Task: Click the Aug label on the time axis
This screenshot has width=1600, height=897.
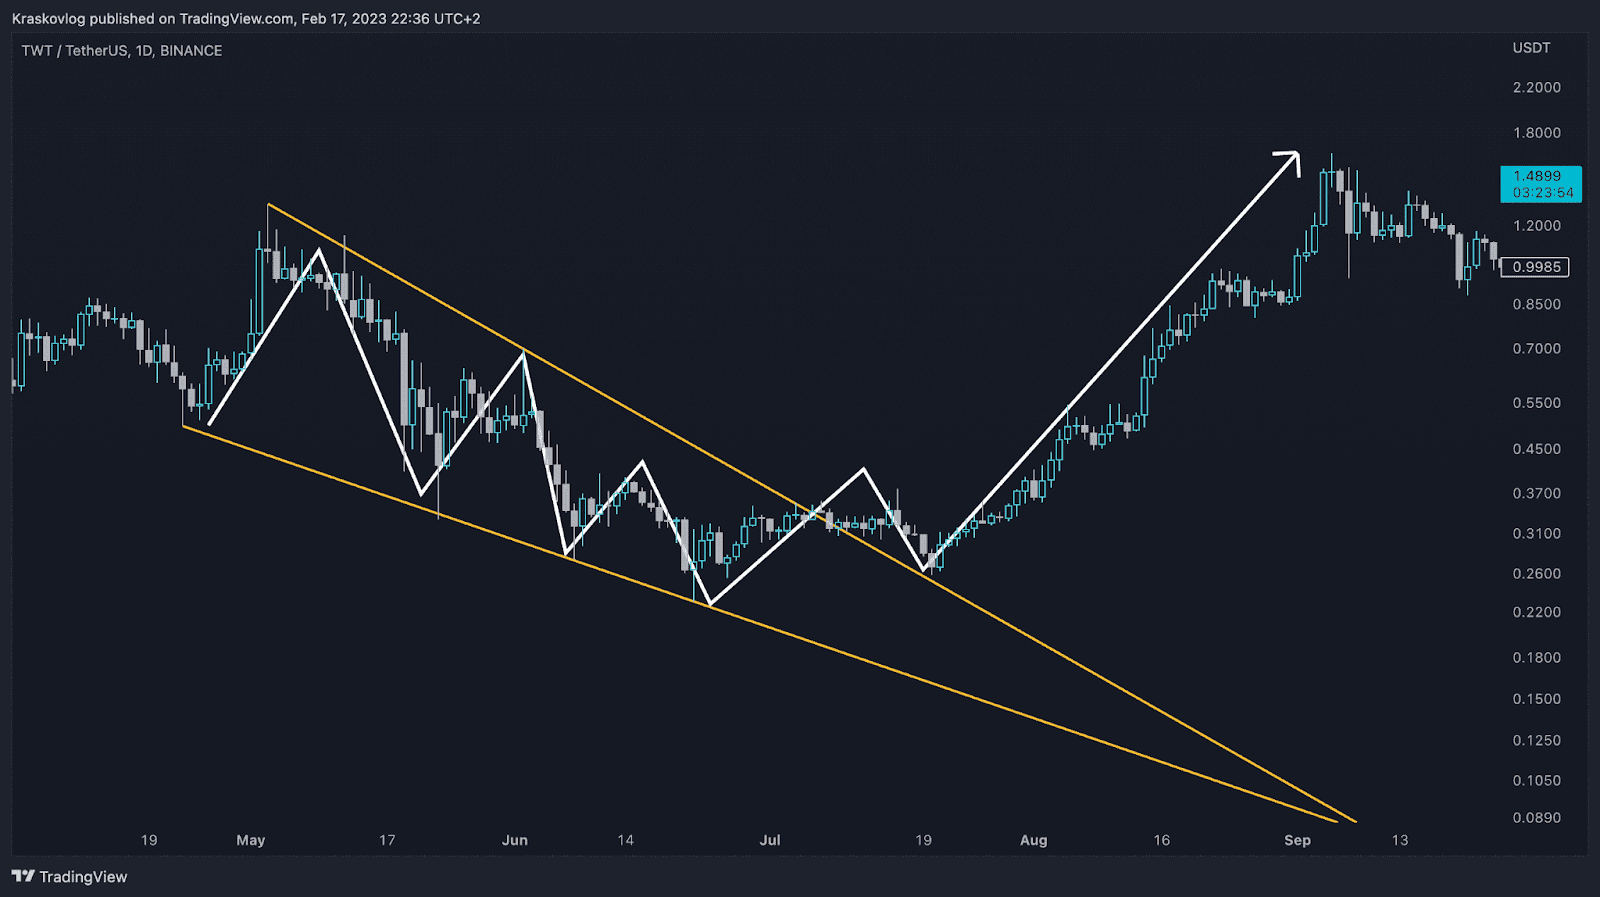Action: point(1034,841)
